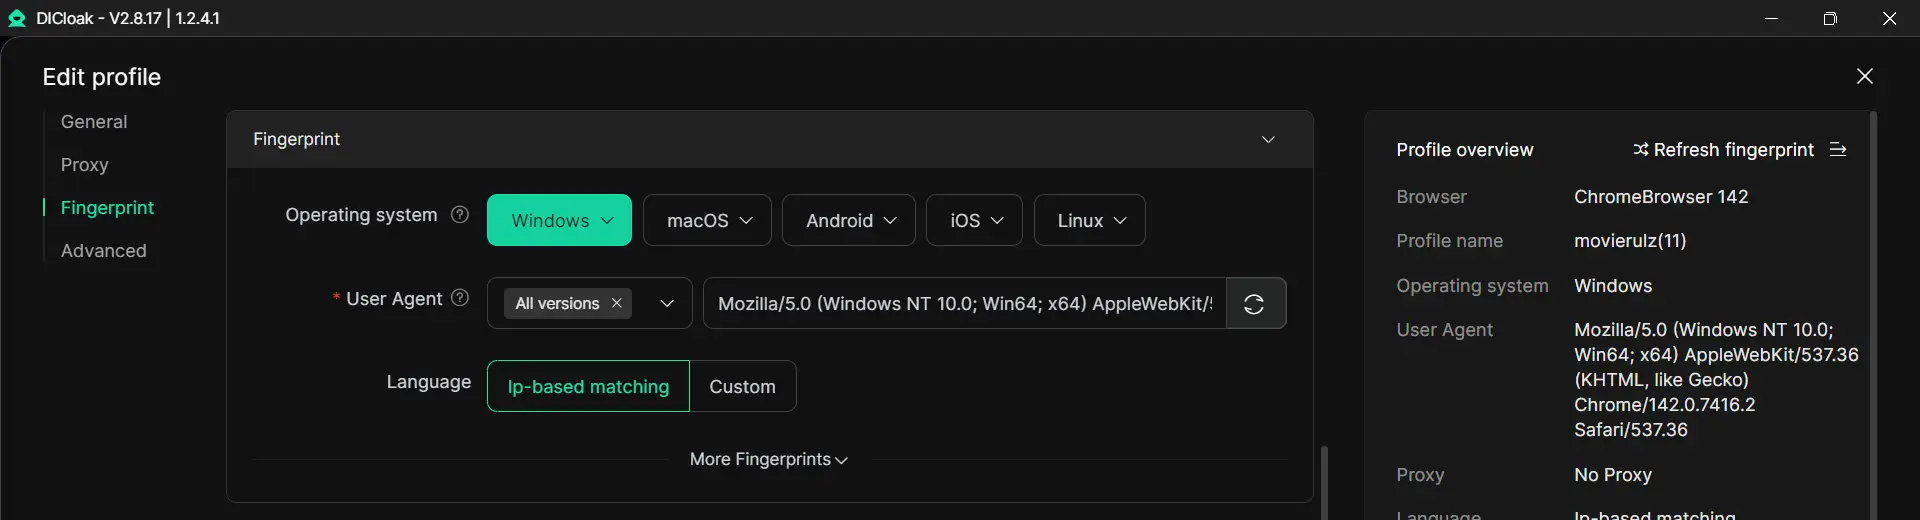The image size is (1920, 520).
Task: Select Ip-based matching language option
Action: (588, 387)
